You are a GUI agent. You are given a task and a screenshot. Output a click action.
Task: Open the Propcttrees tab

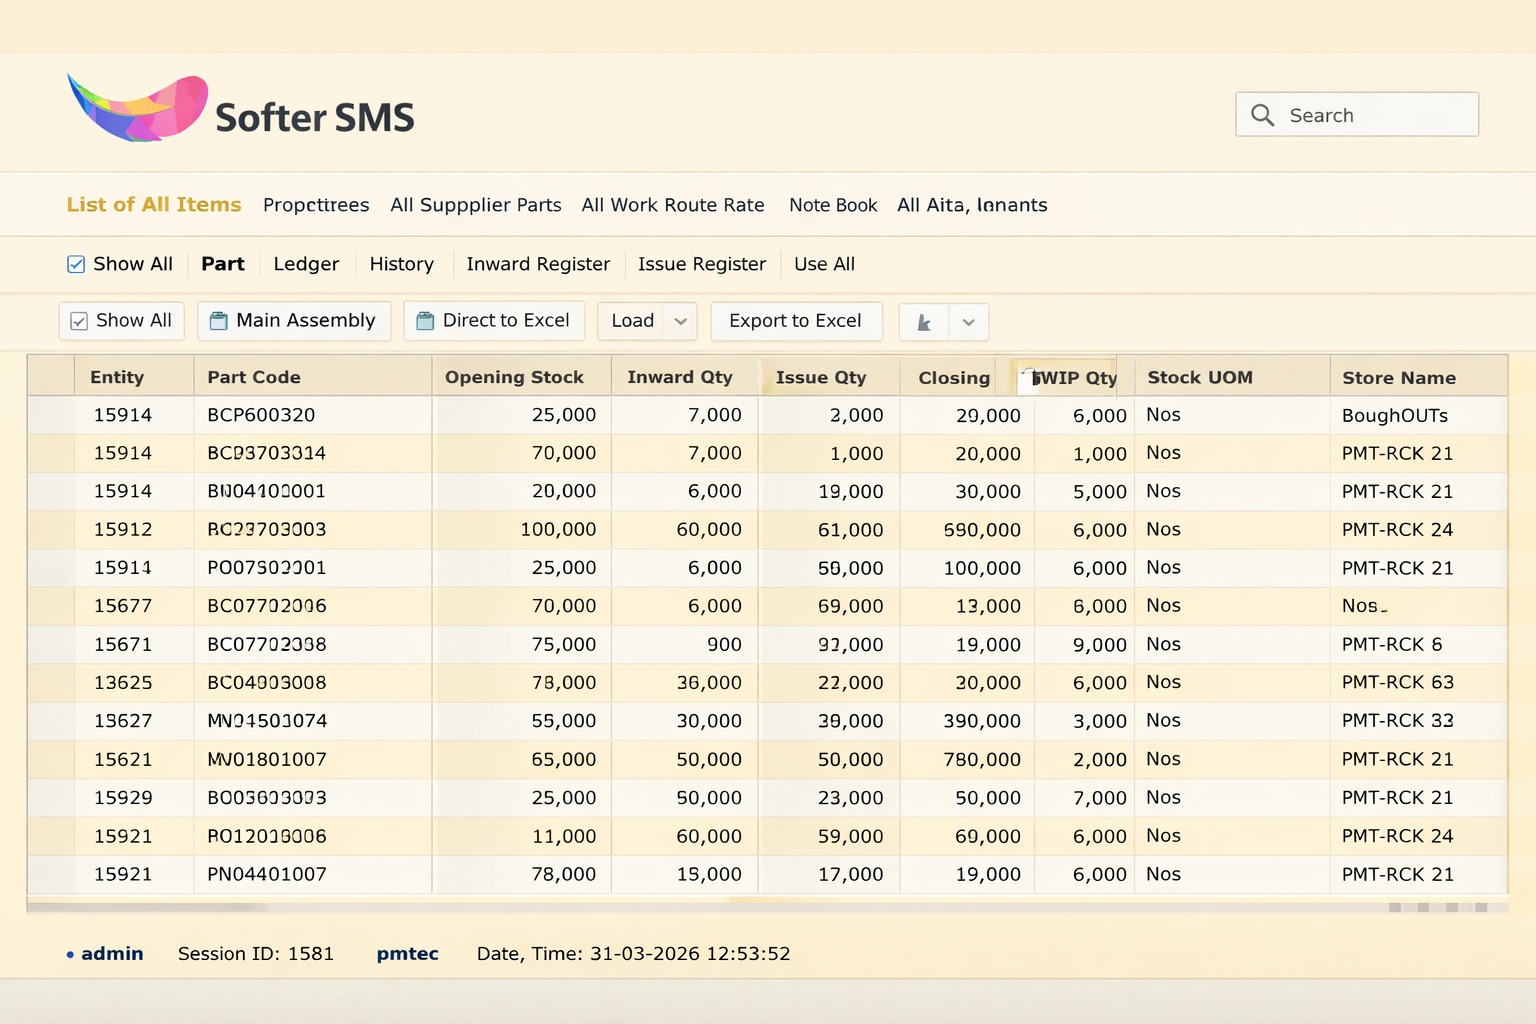316,205
